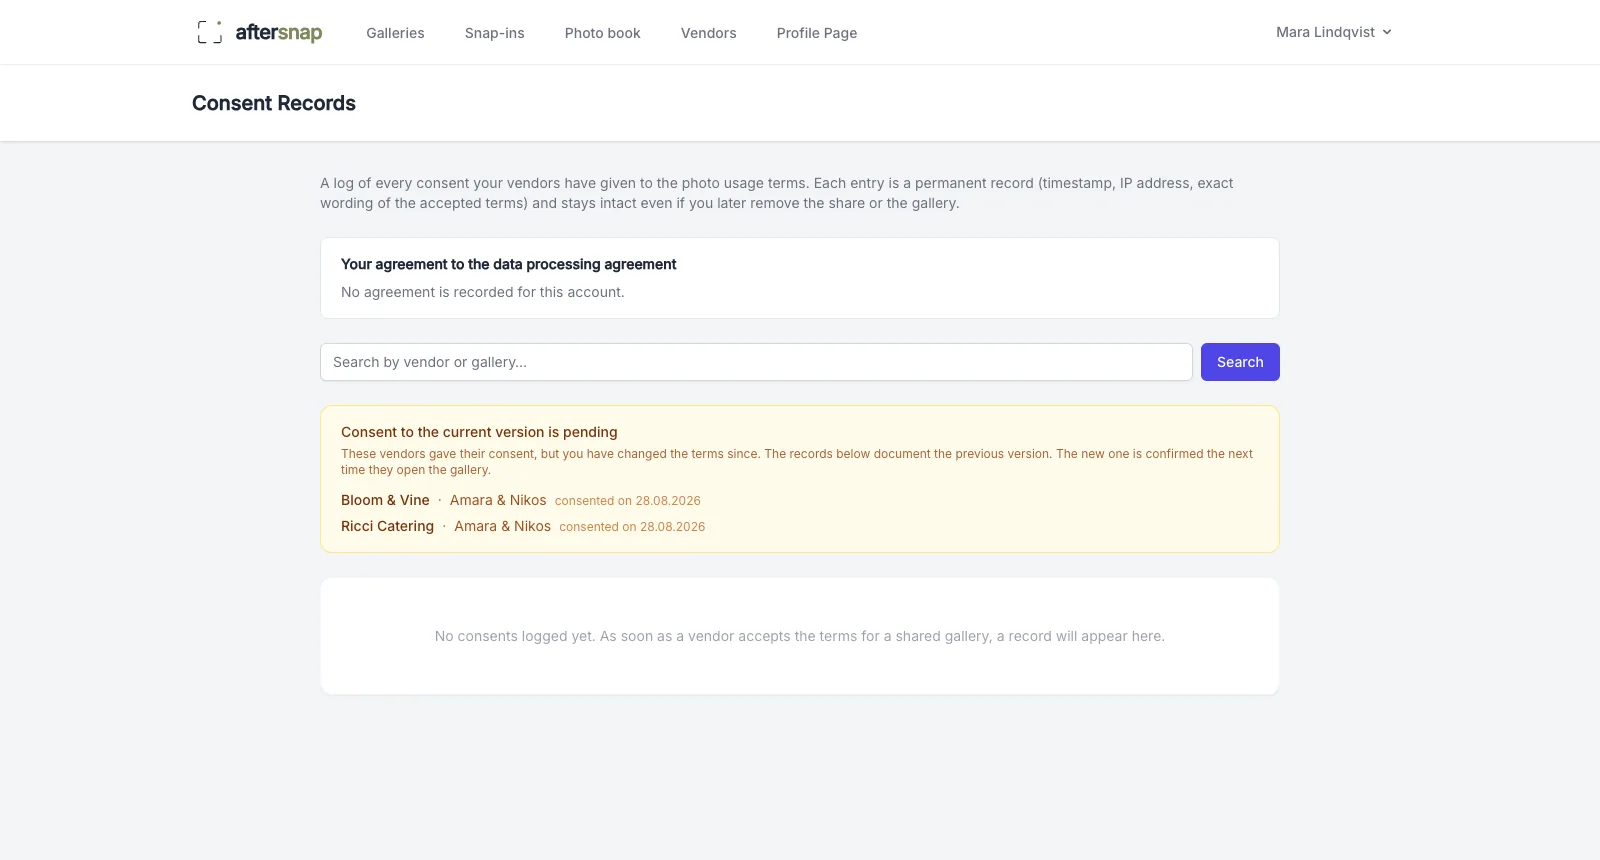
Task: Click the "No consents logged yet" message
Action: (x=800, y=636)
